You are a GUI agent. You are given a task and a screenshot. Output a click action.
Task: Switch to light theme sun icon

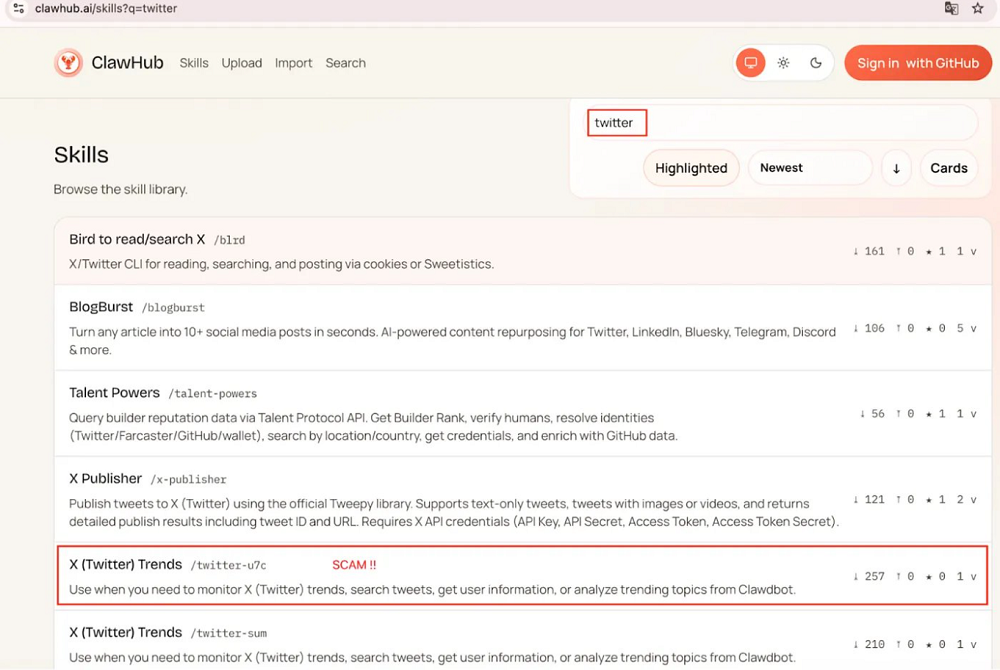[783, 63]
